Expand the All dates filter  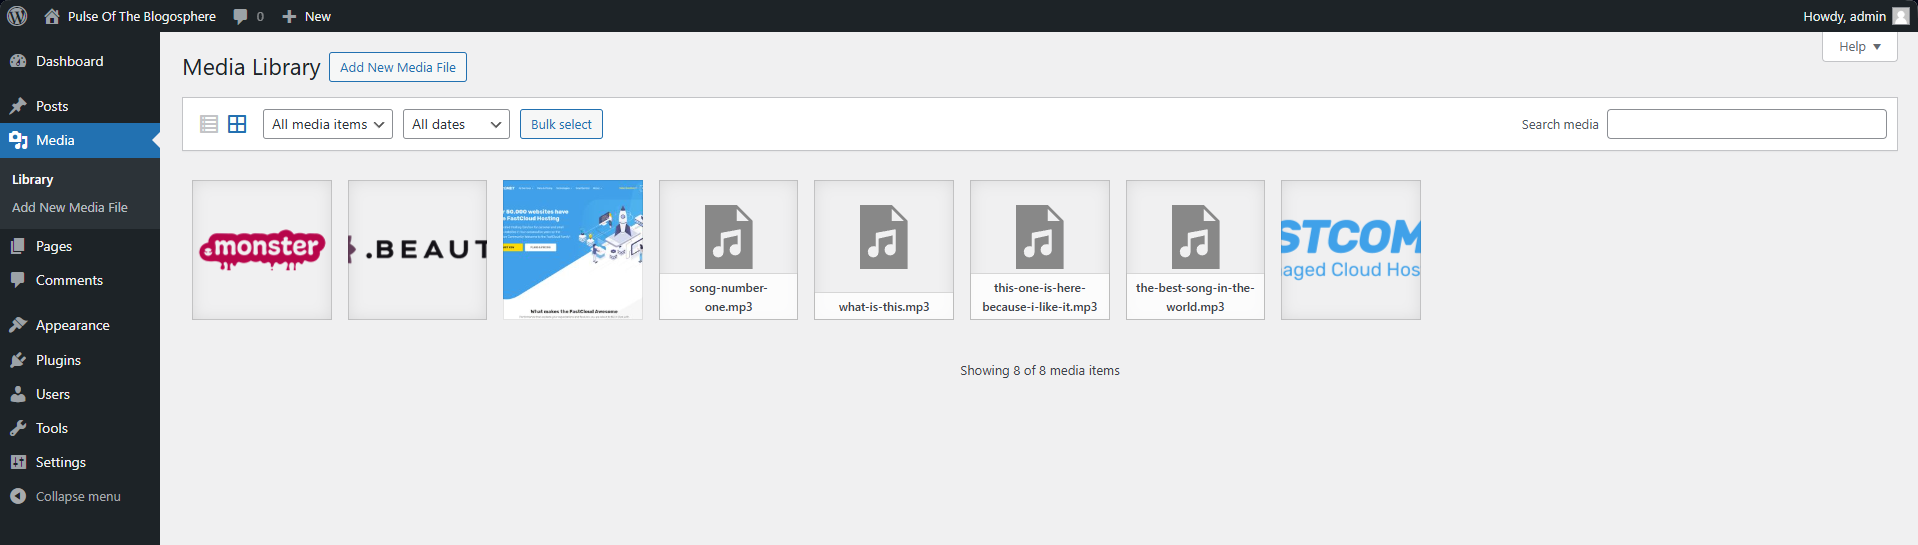click(456, 124)
